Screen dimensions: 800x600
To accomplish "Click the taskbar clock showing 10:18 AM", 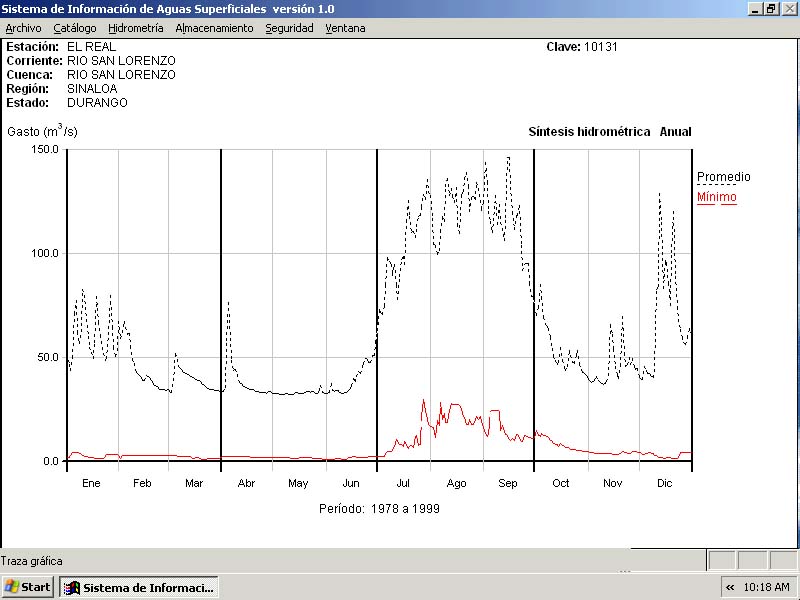I will point(767,587).
